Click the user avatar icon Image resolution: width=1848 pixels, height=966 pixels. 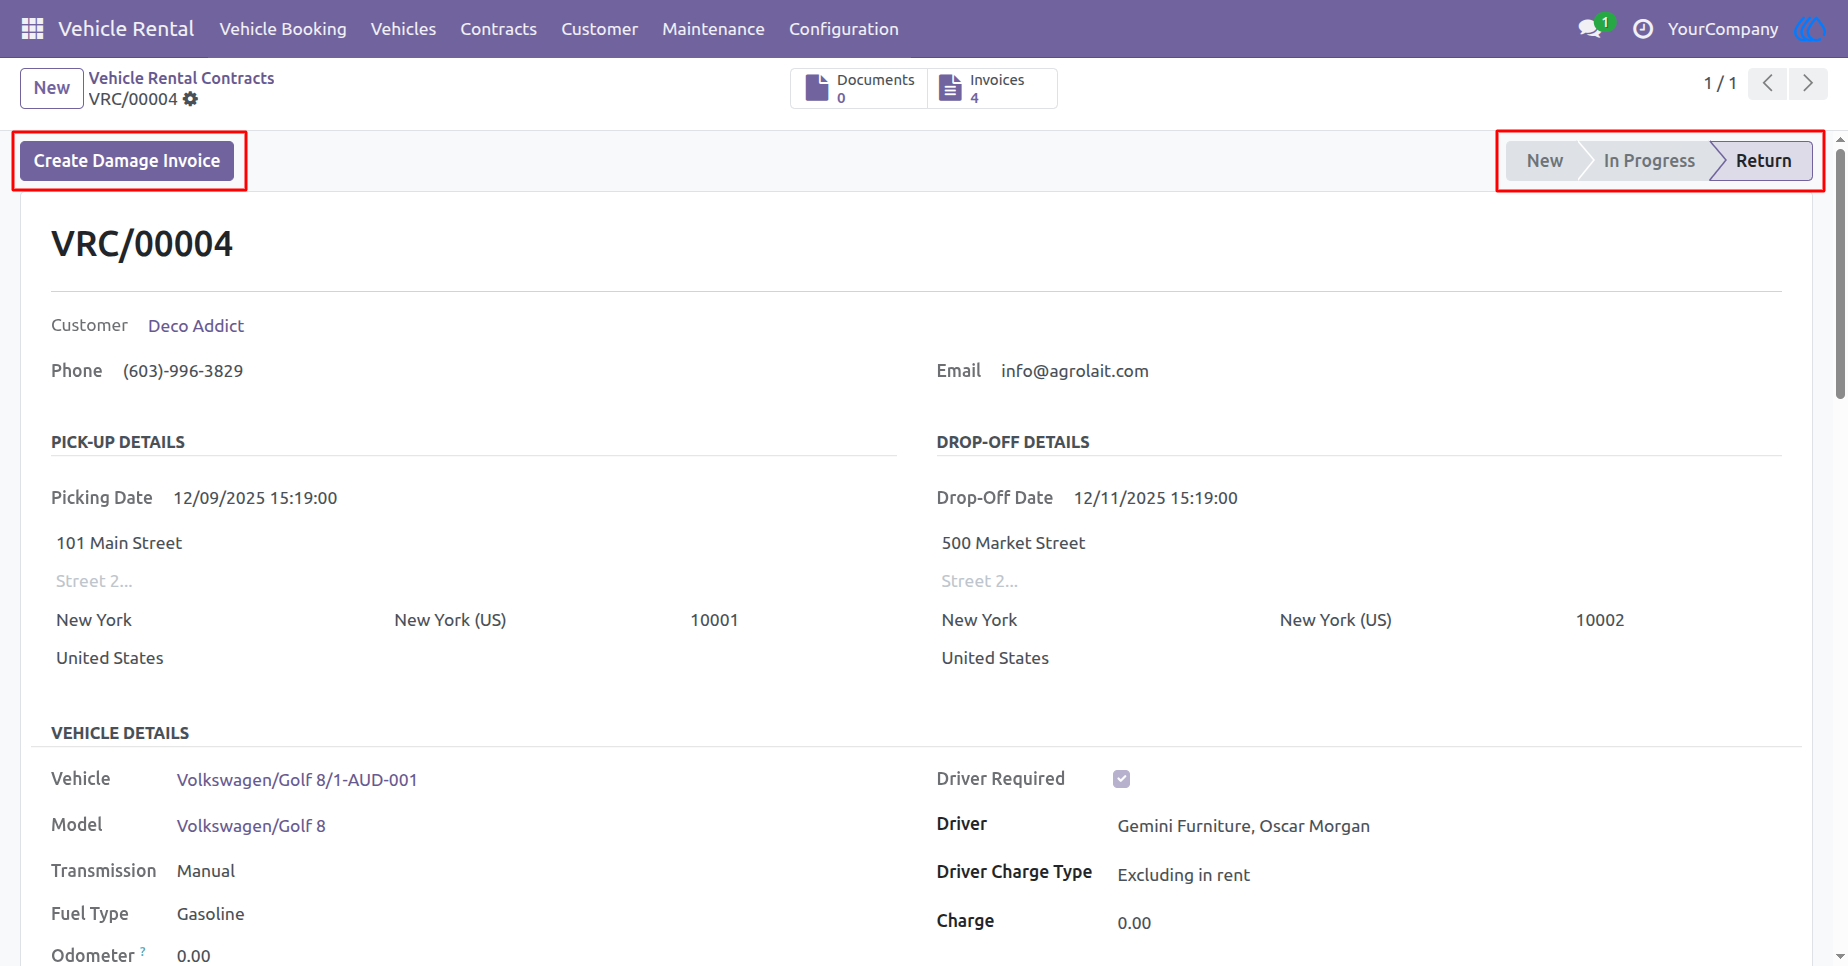tap(1810, 29)
